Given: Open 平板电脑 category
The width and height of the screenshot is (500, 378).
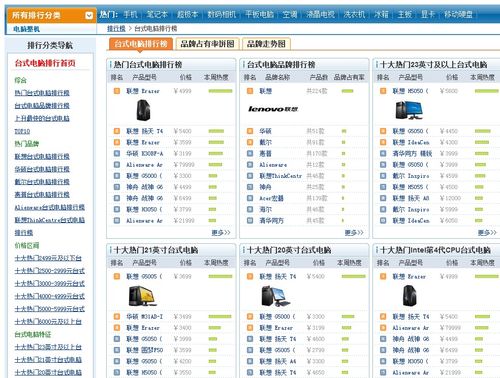Looking at the screenshot, I should pyautogui.click(x=259, y=15).
